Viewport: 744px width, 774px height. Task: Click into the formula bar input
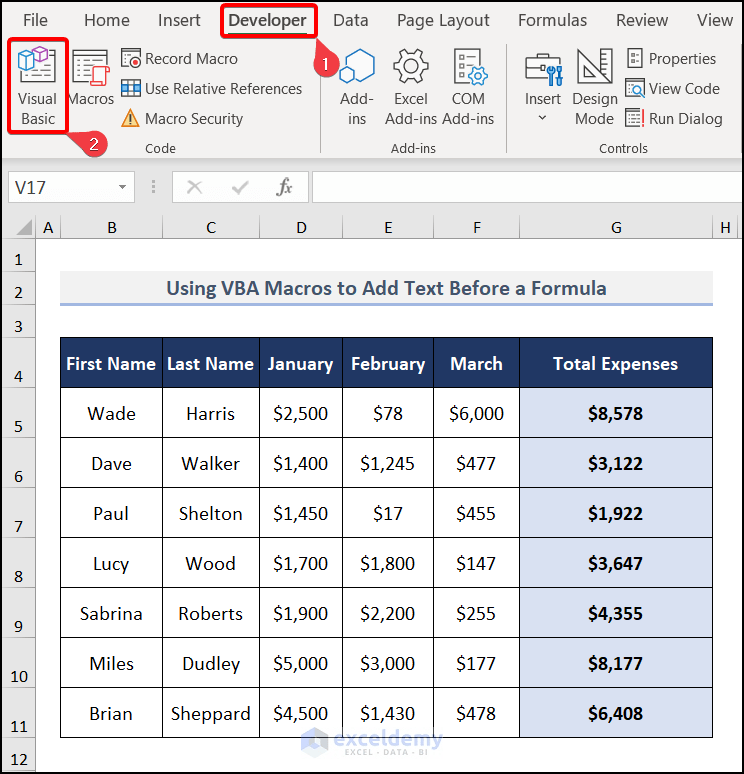coord(527,187)
